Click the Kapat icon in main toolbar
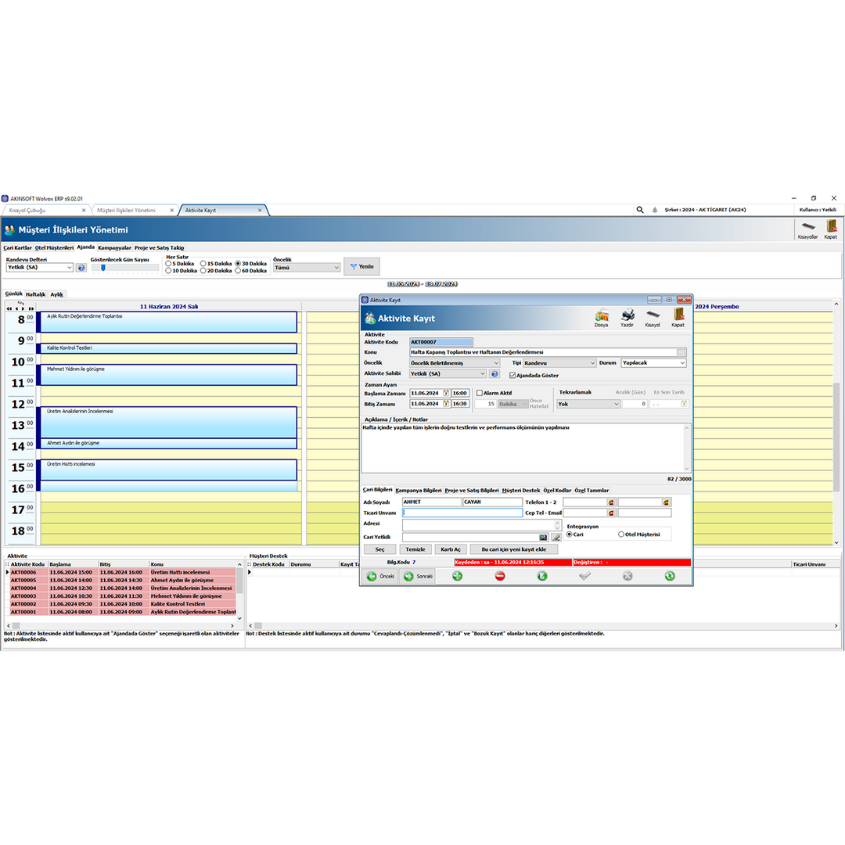 coord(830,230)
